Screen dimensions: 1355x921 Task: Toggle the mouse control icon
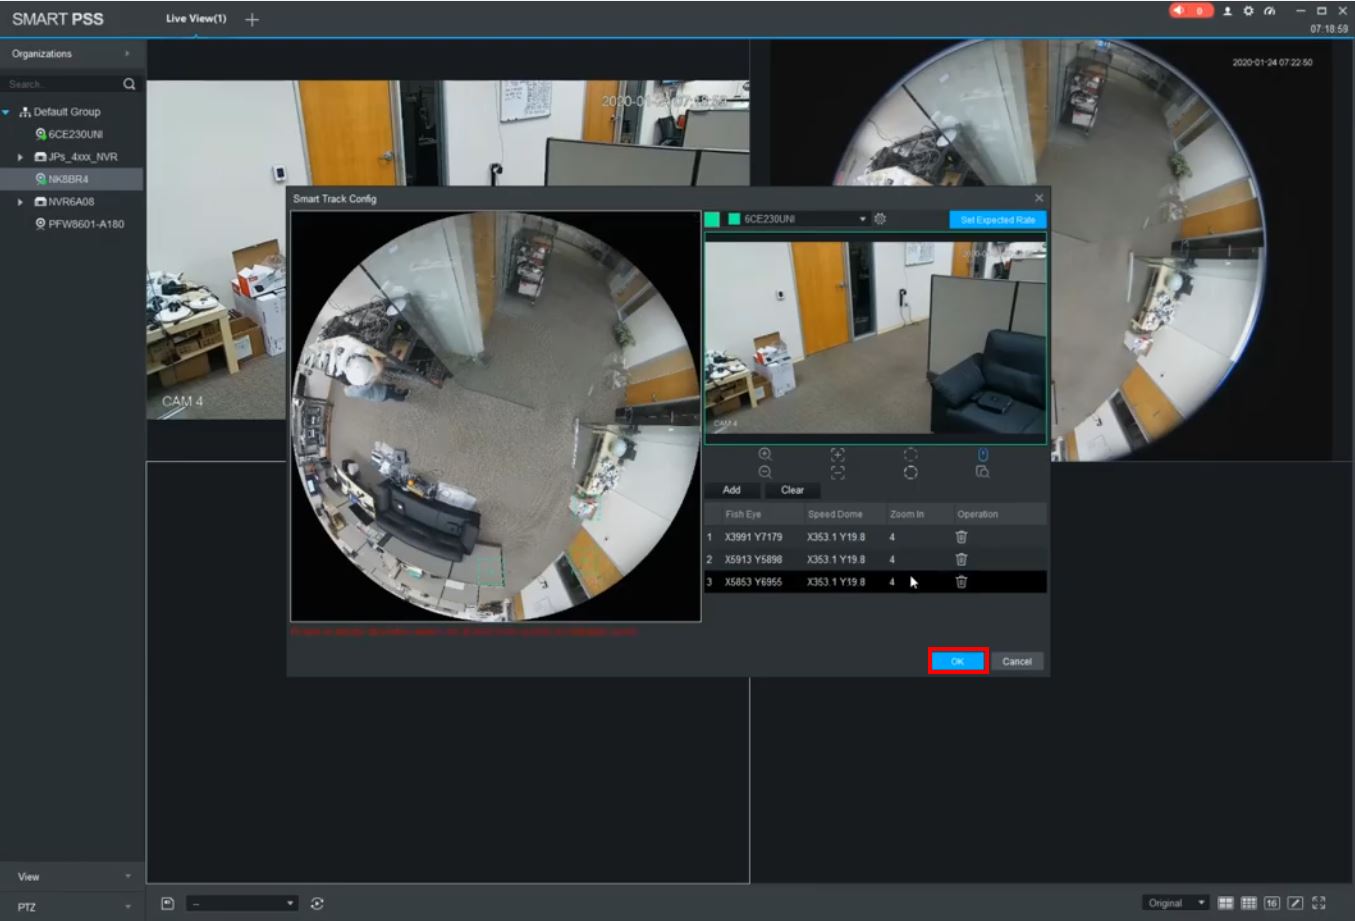point(983,454)
